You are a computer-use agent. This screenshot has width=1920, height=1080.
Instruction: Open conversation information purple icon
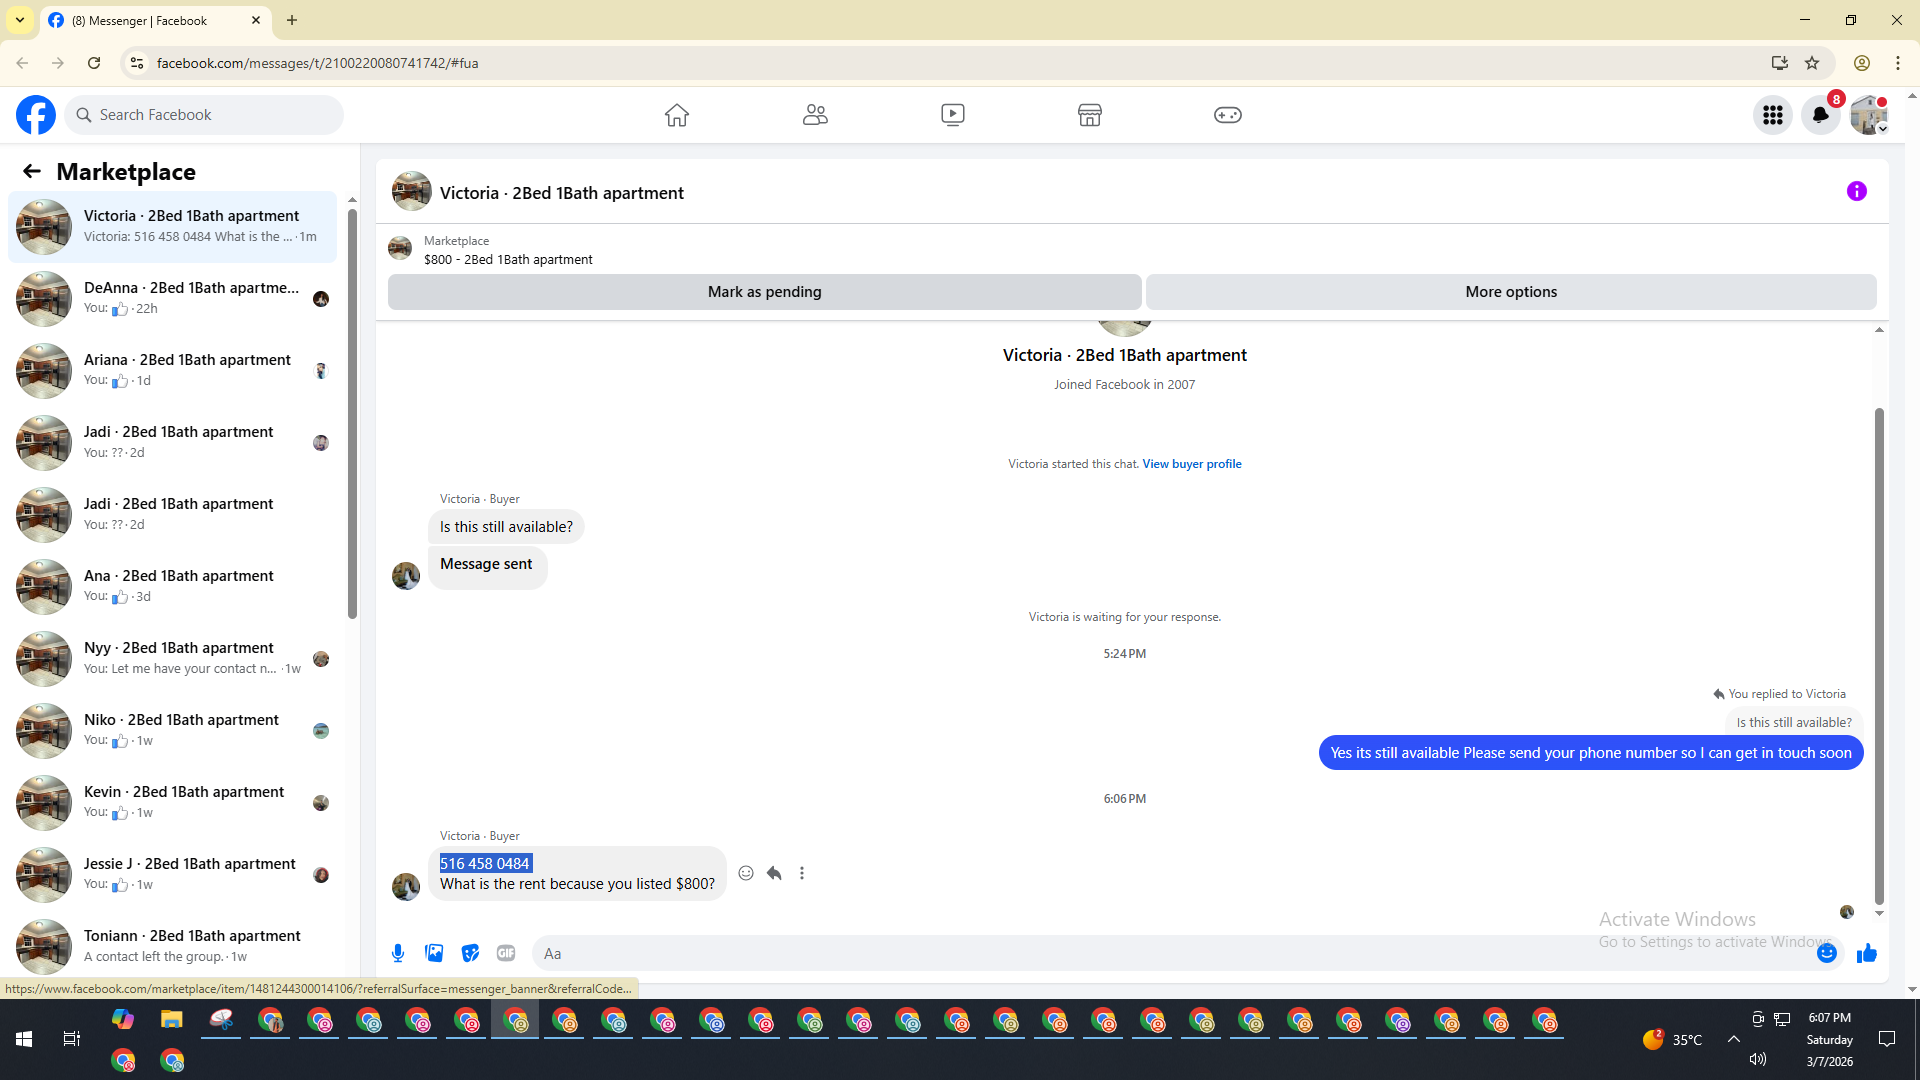(1857, 191)
